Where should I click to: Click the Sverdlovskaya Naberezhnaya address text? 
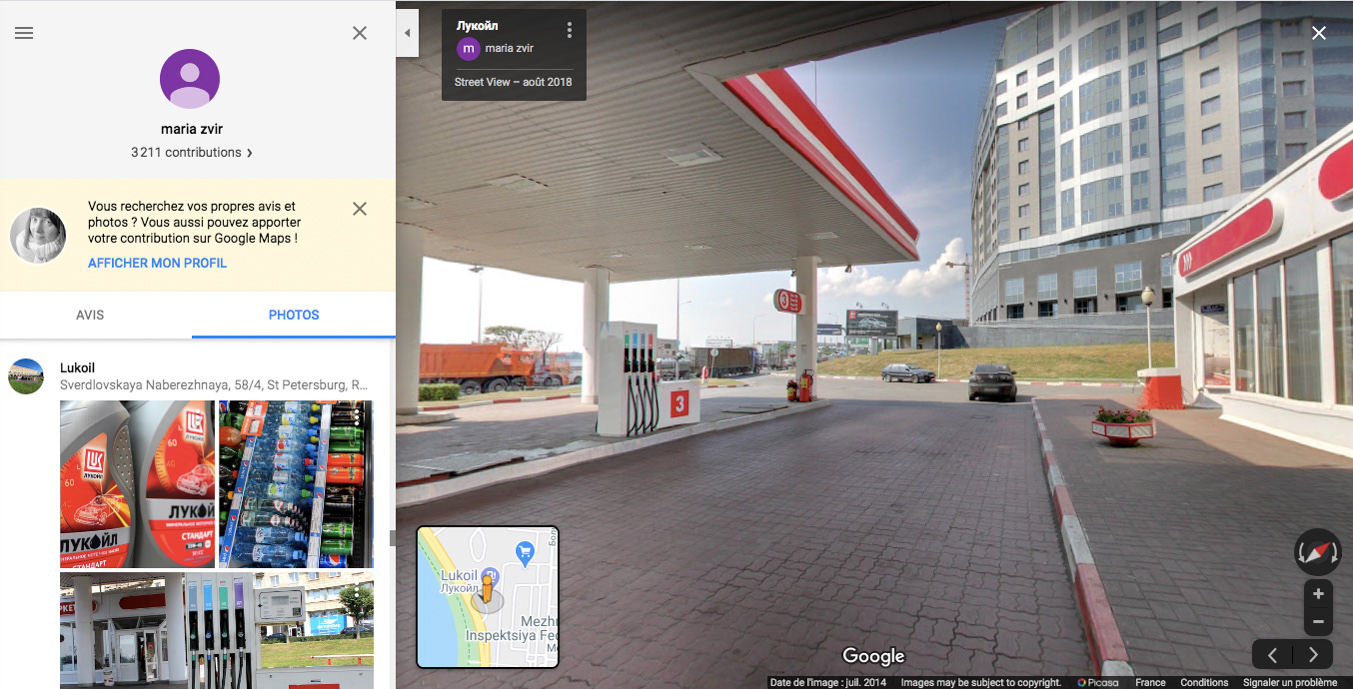pyautogui.click(x=214, y=385)
